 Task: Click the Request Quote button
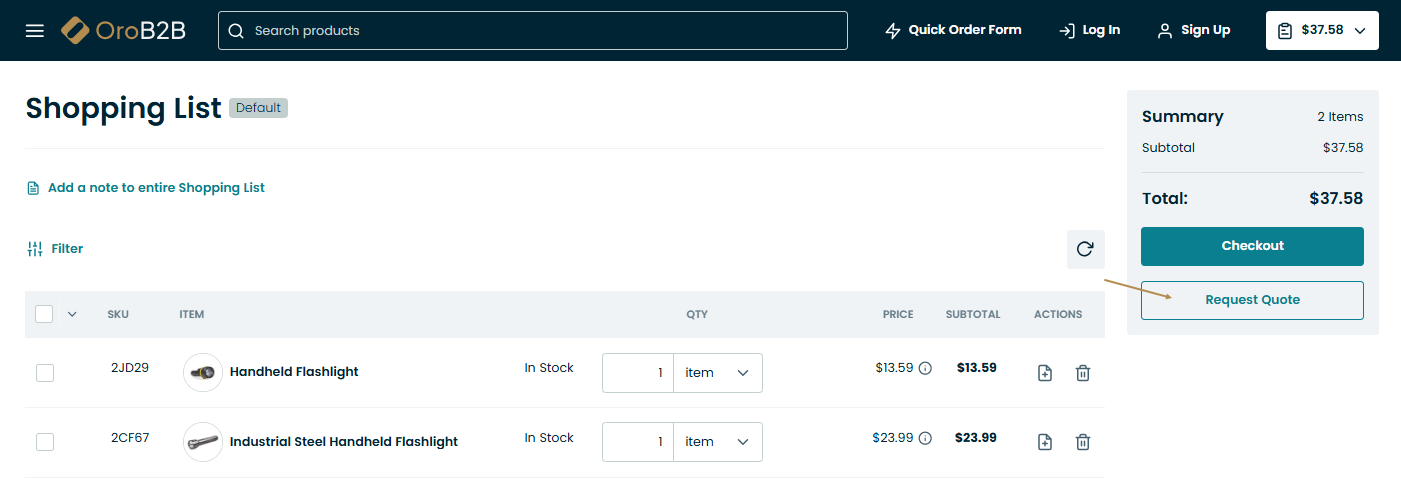click(1252, 300)
